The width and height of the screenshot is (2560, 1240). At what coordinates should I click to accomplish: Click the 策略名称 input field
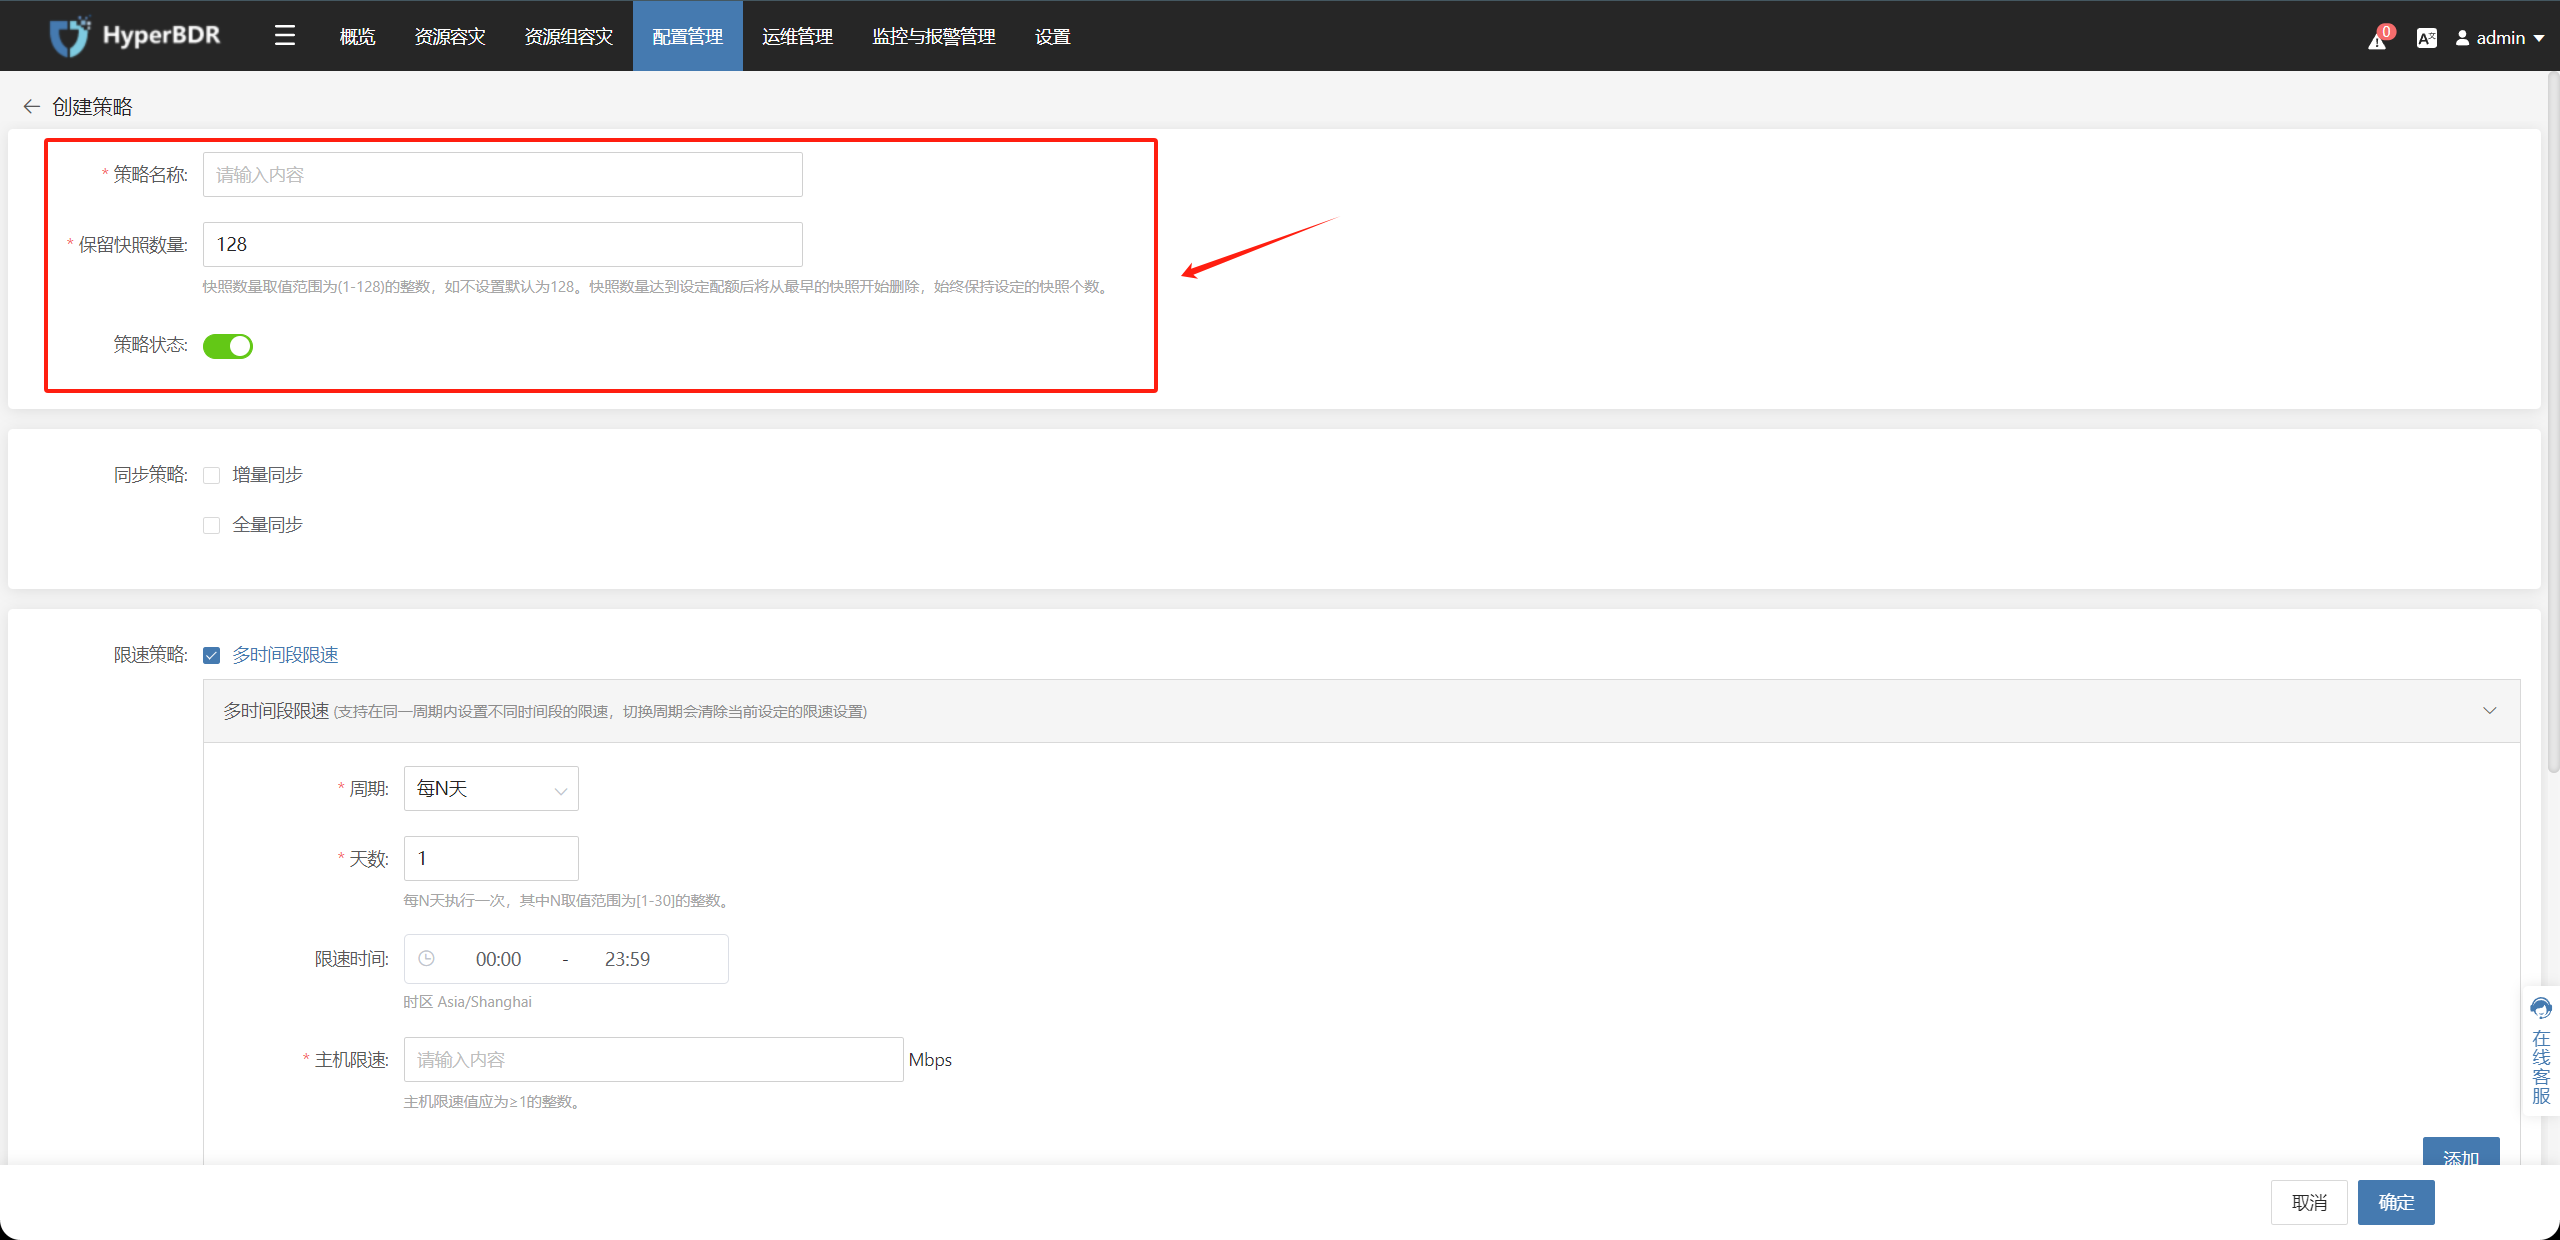coord(503,174)
